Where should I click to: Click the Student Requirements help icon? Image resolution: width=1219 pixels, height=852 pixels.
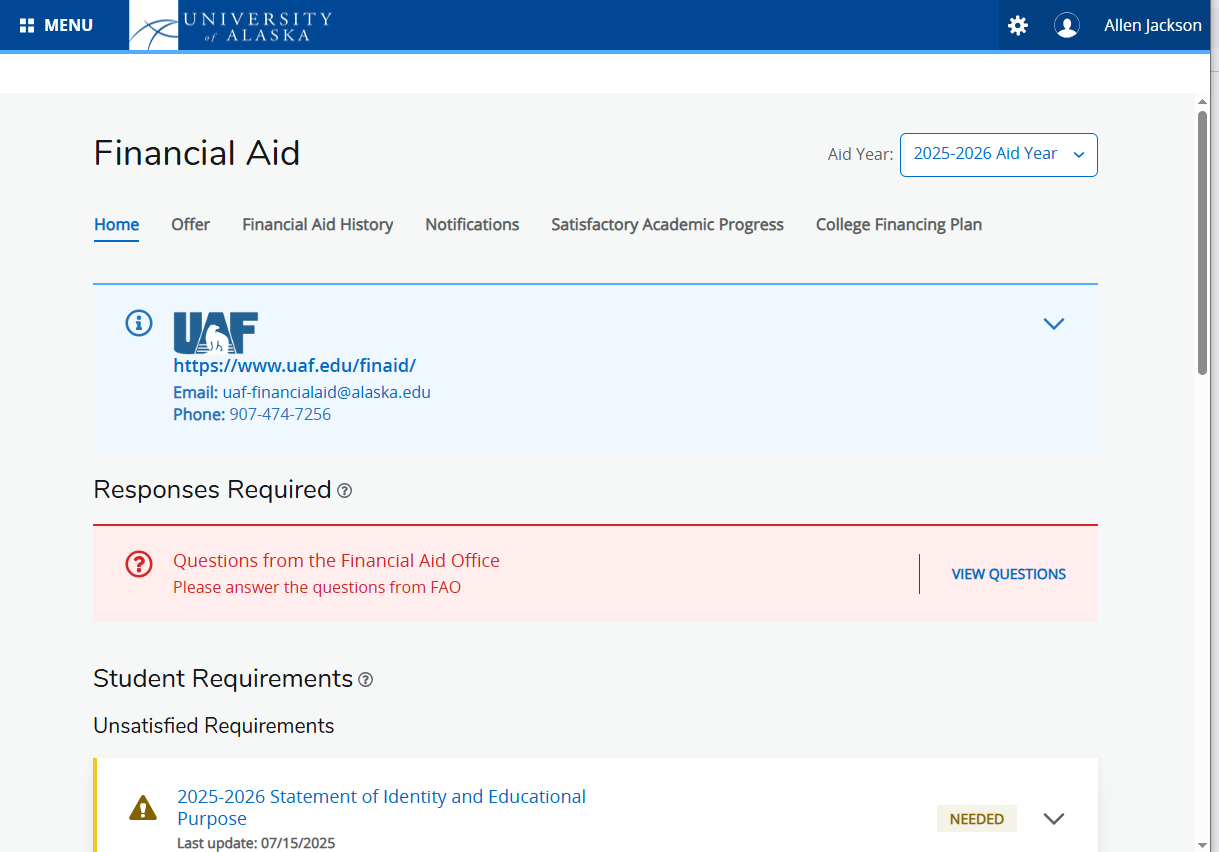(366, 680)
